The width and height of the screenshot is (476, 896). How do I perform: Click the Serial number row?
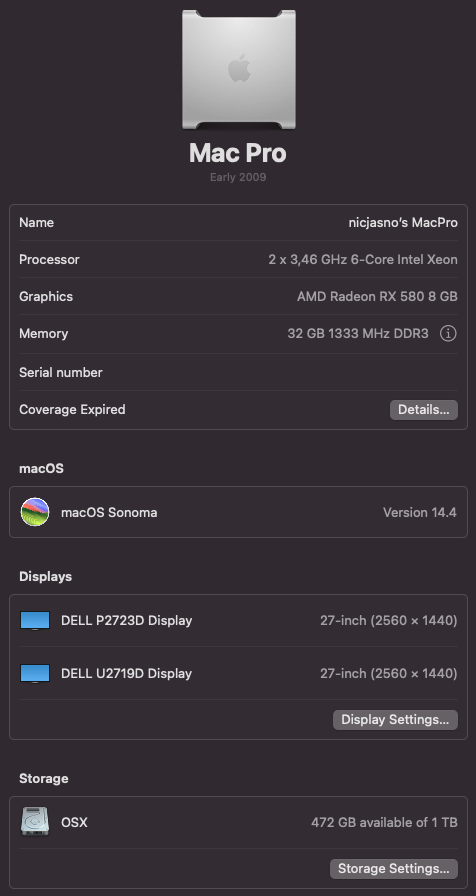pyautogui.click(x=238, y=373)
